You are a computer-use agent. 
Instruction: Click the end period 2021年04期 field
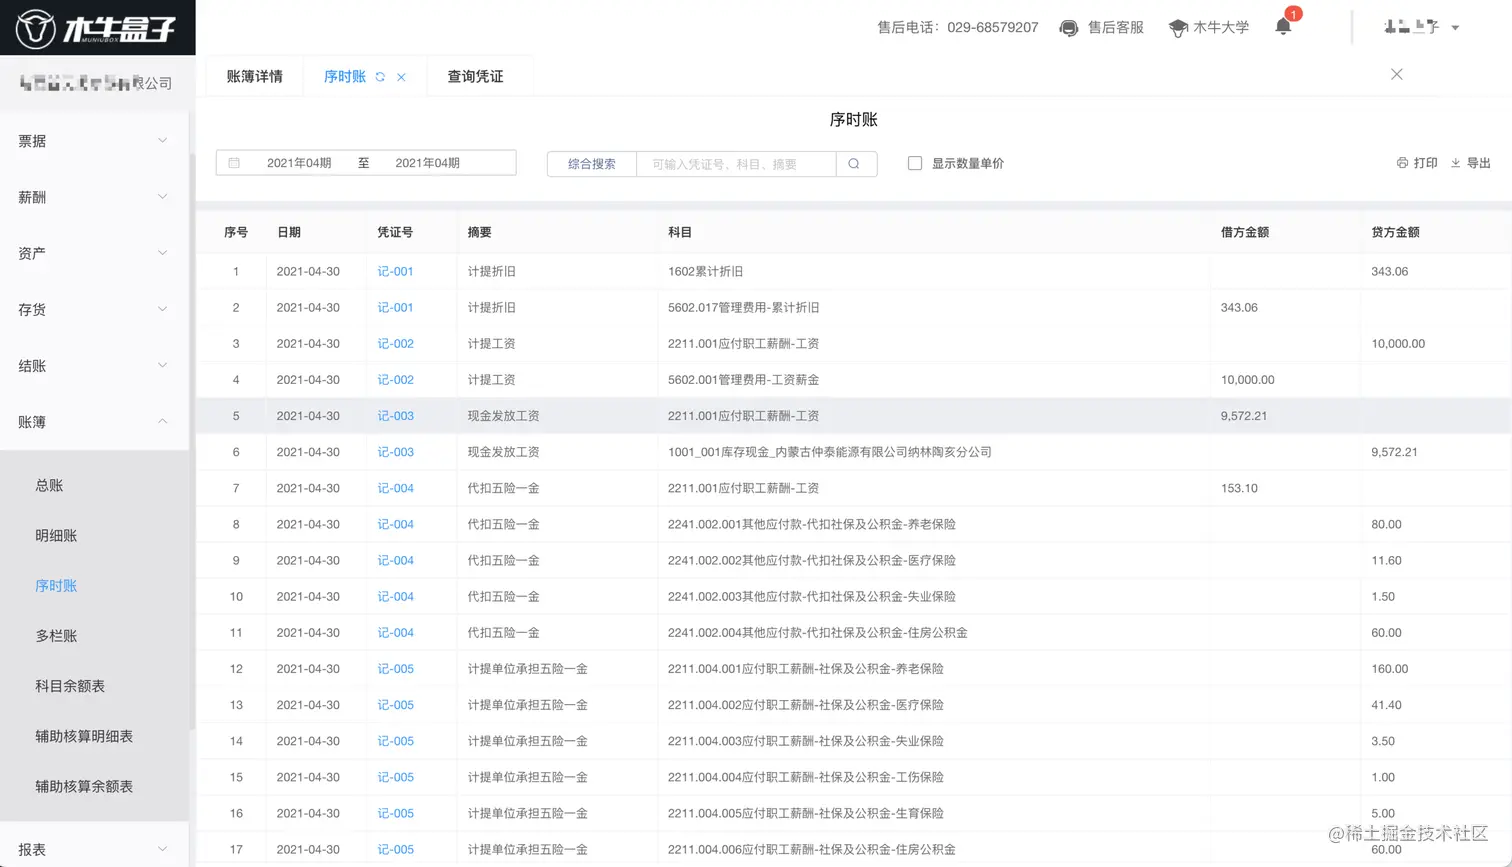tap(427, 163)
